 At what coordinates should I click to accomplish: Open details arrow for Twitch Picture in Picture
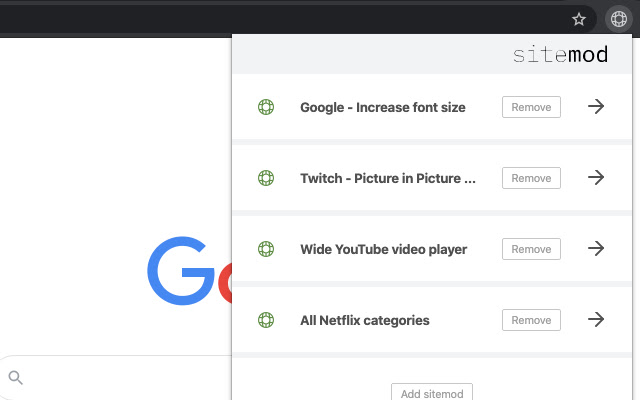click(596, 178)
